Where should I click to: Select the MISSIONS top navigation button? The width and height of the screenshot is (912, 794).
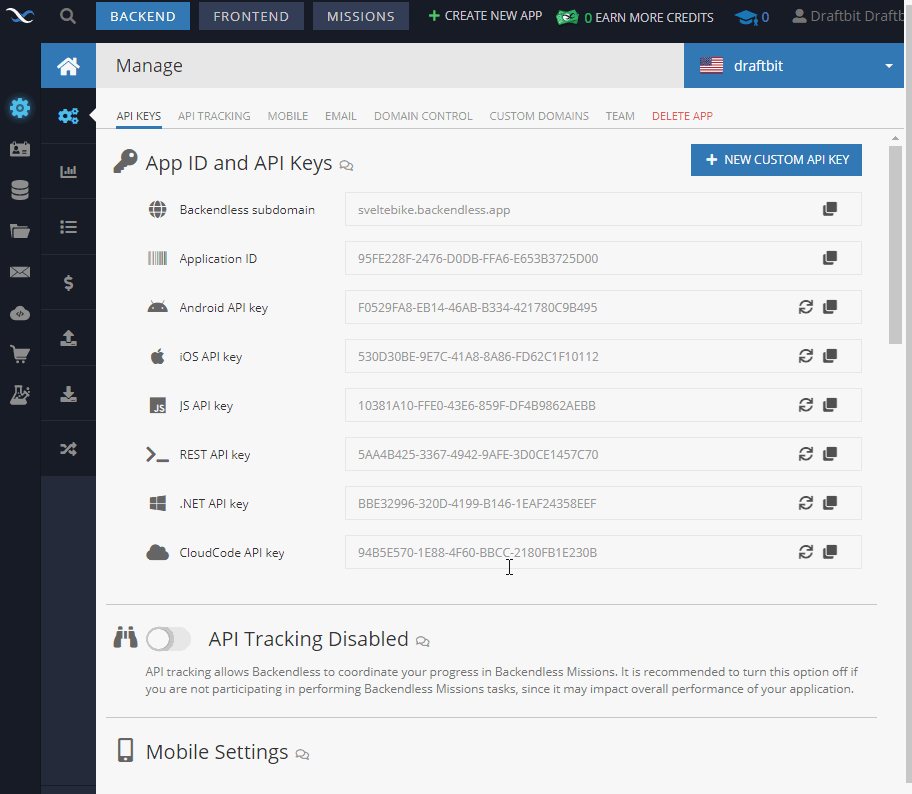click(361, 16)
